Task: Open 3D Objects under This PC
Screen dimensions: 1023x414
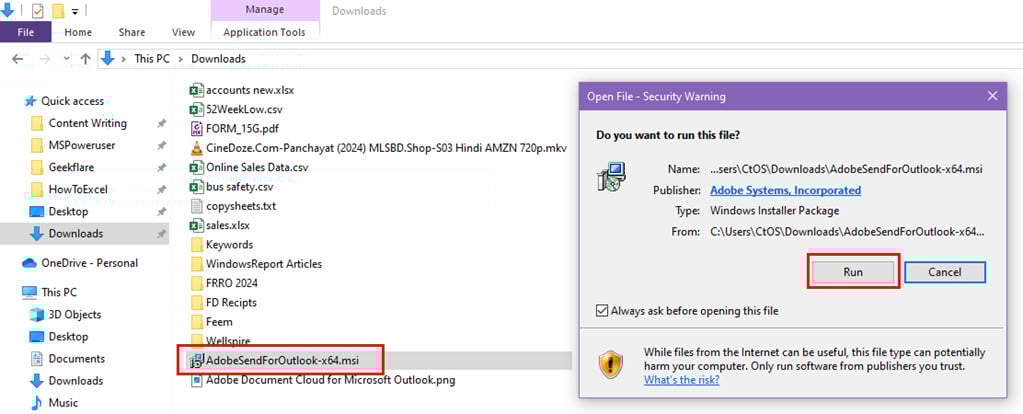Action: pyautogui.click(x=74, y=315)
